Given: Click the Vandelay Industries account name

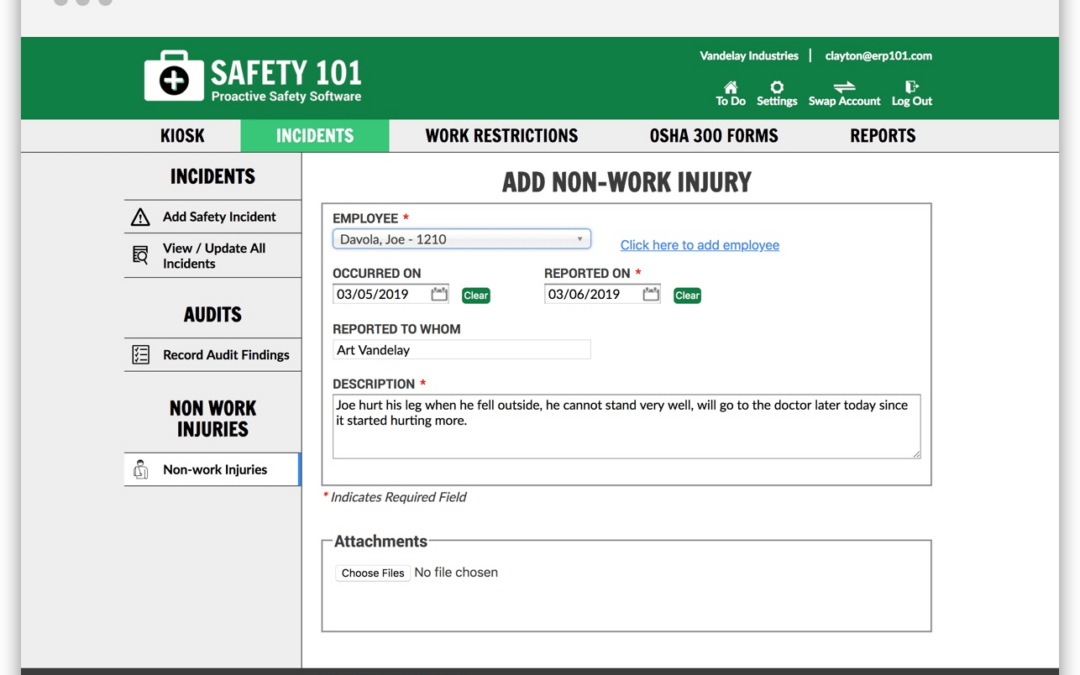Looking at the screenshot, I should pos(749,56).
